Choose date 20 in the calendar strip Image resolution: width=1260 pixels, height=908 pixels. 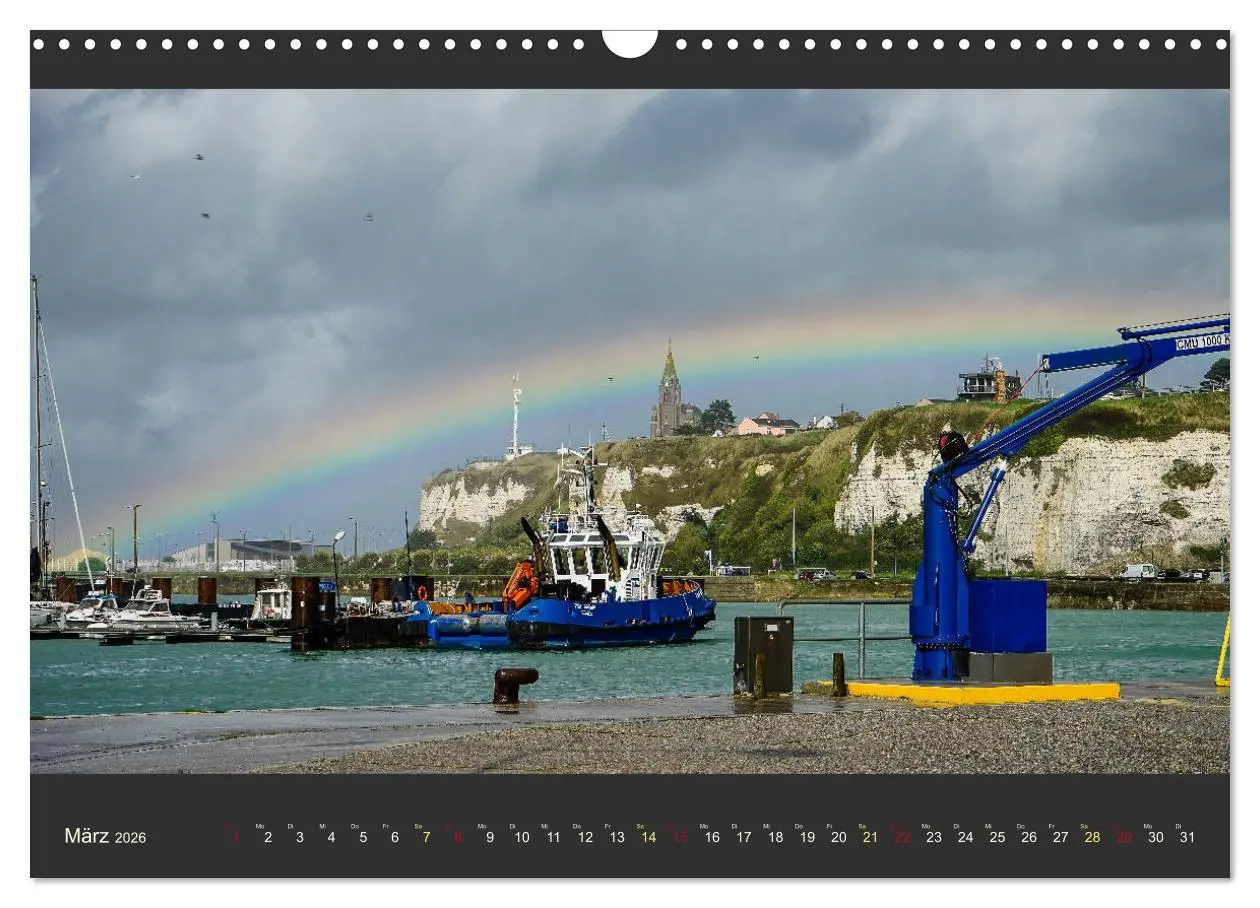coord(838,837)
